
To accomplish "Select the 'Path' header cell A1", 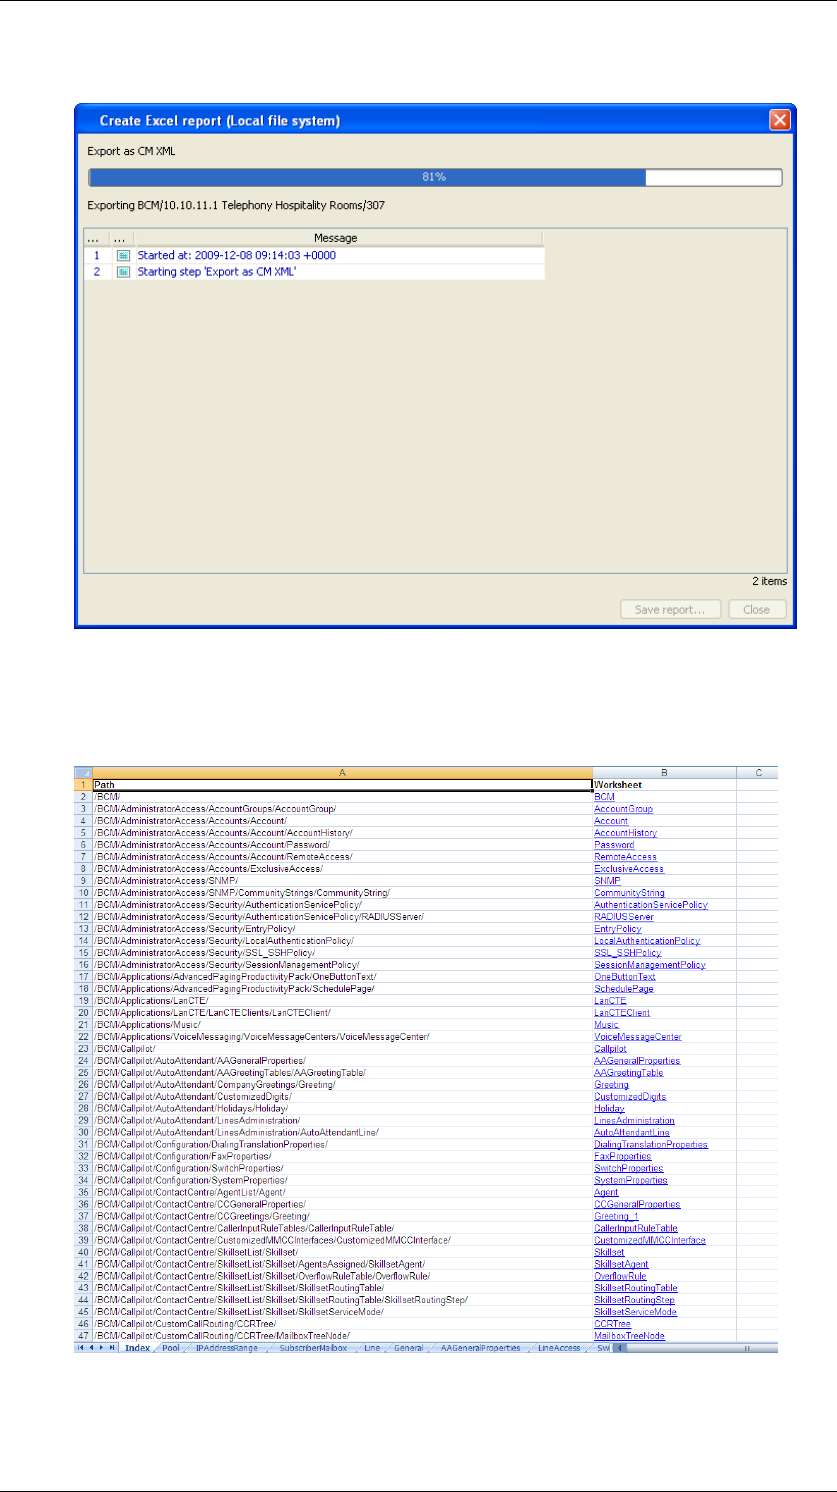I will pyautogui.click(x=342, y=784).
